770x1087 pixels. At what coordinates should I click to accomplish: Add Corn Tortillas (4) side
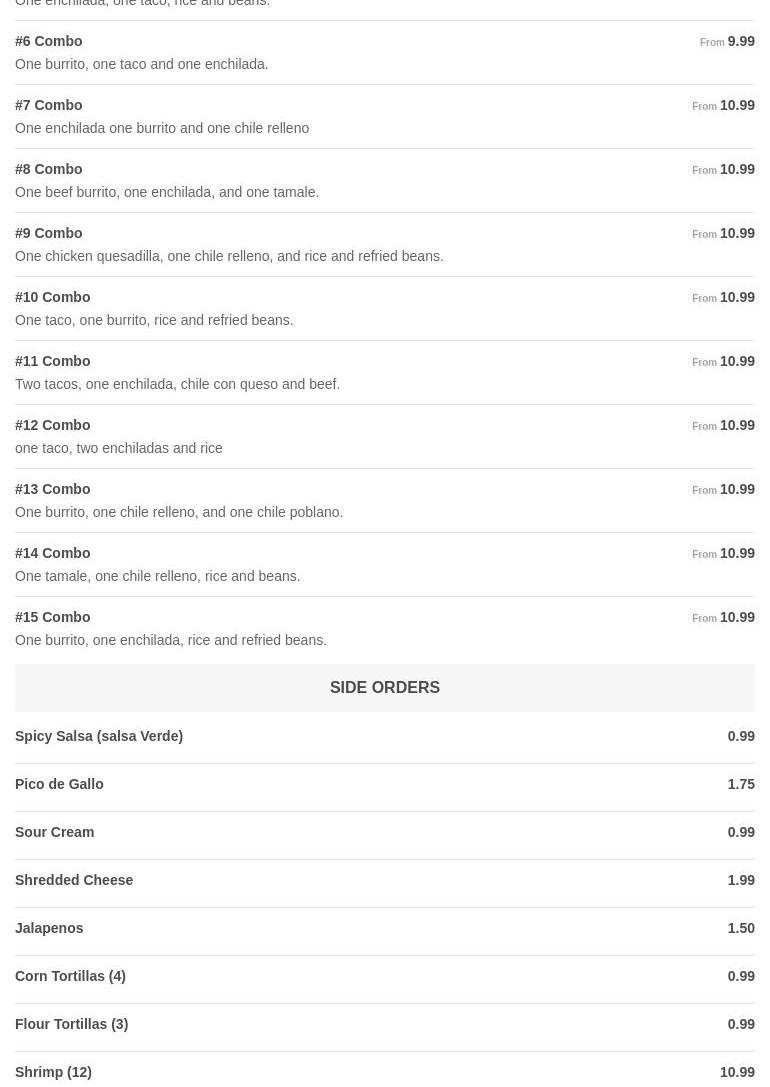(x=70, y=977)
